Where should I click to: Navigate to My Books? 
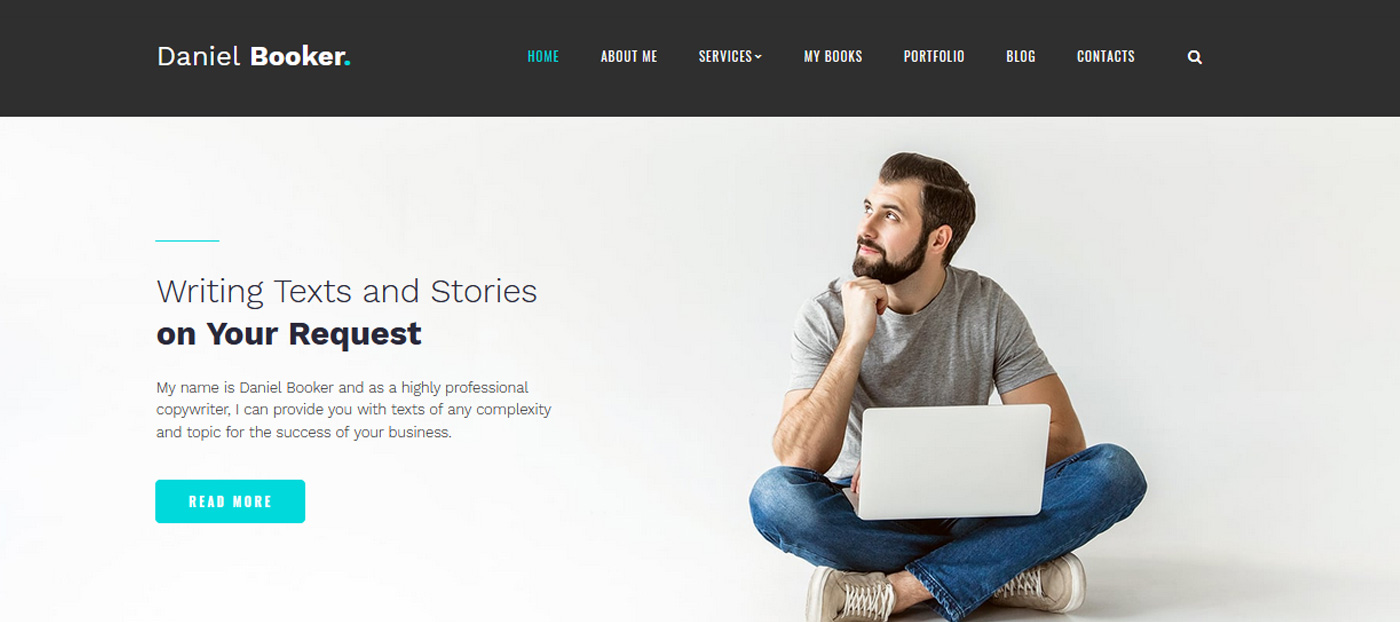pos(833,57)
